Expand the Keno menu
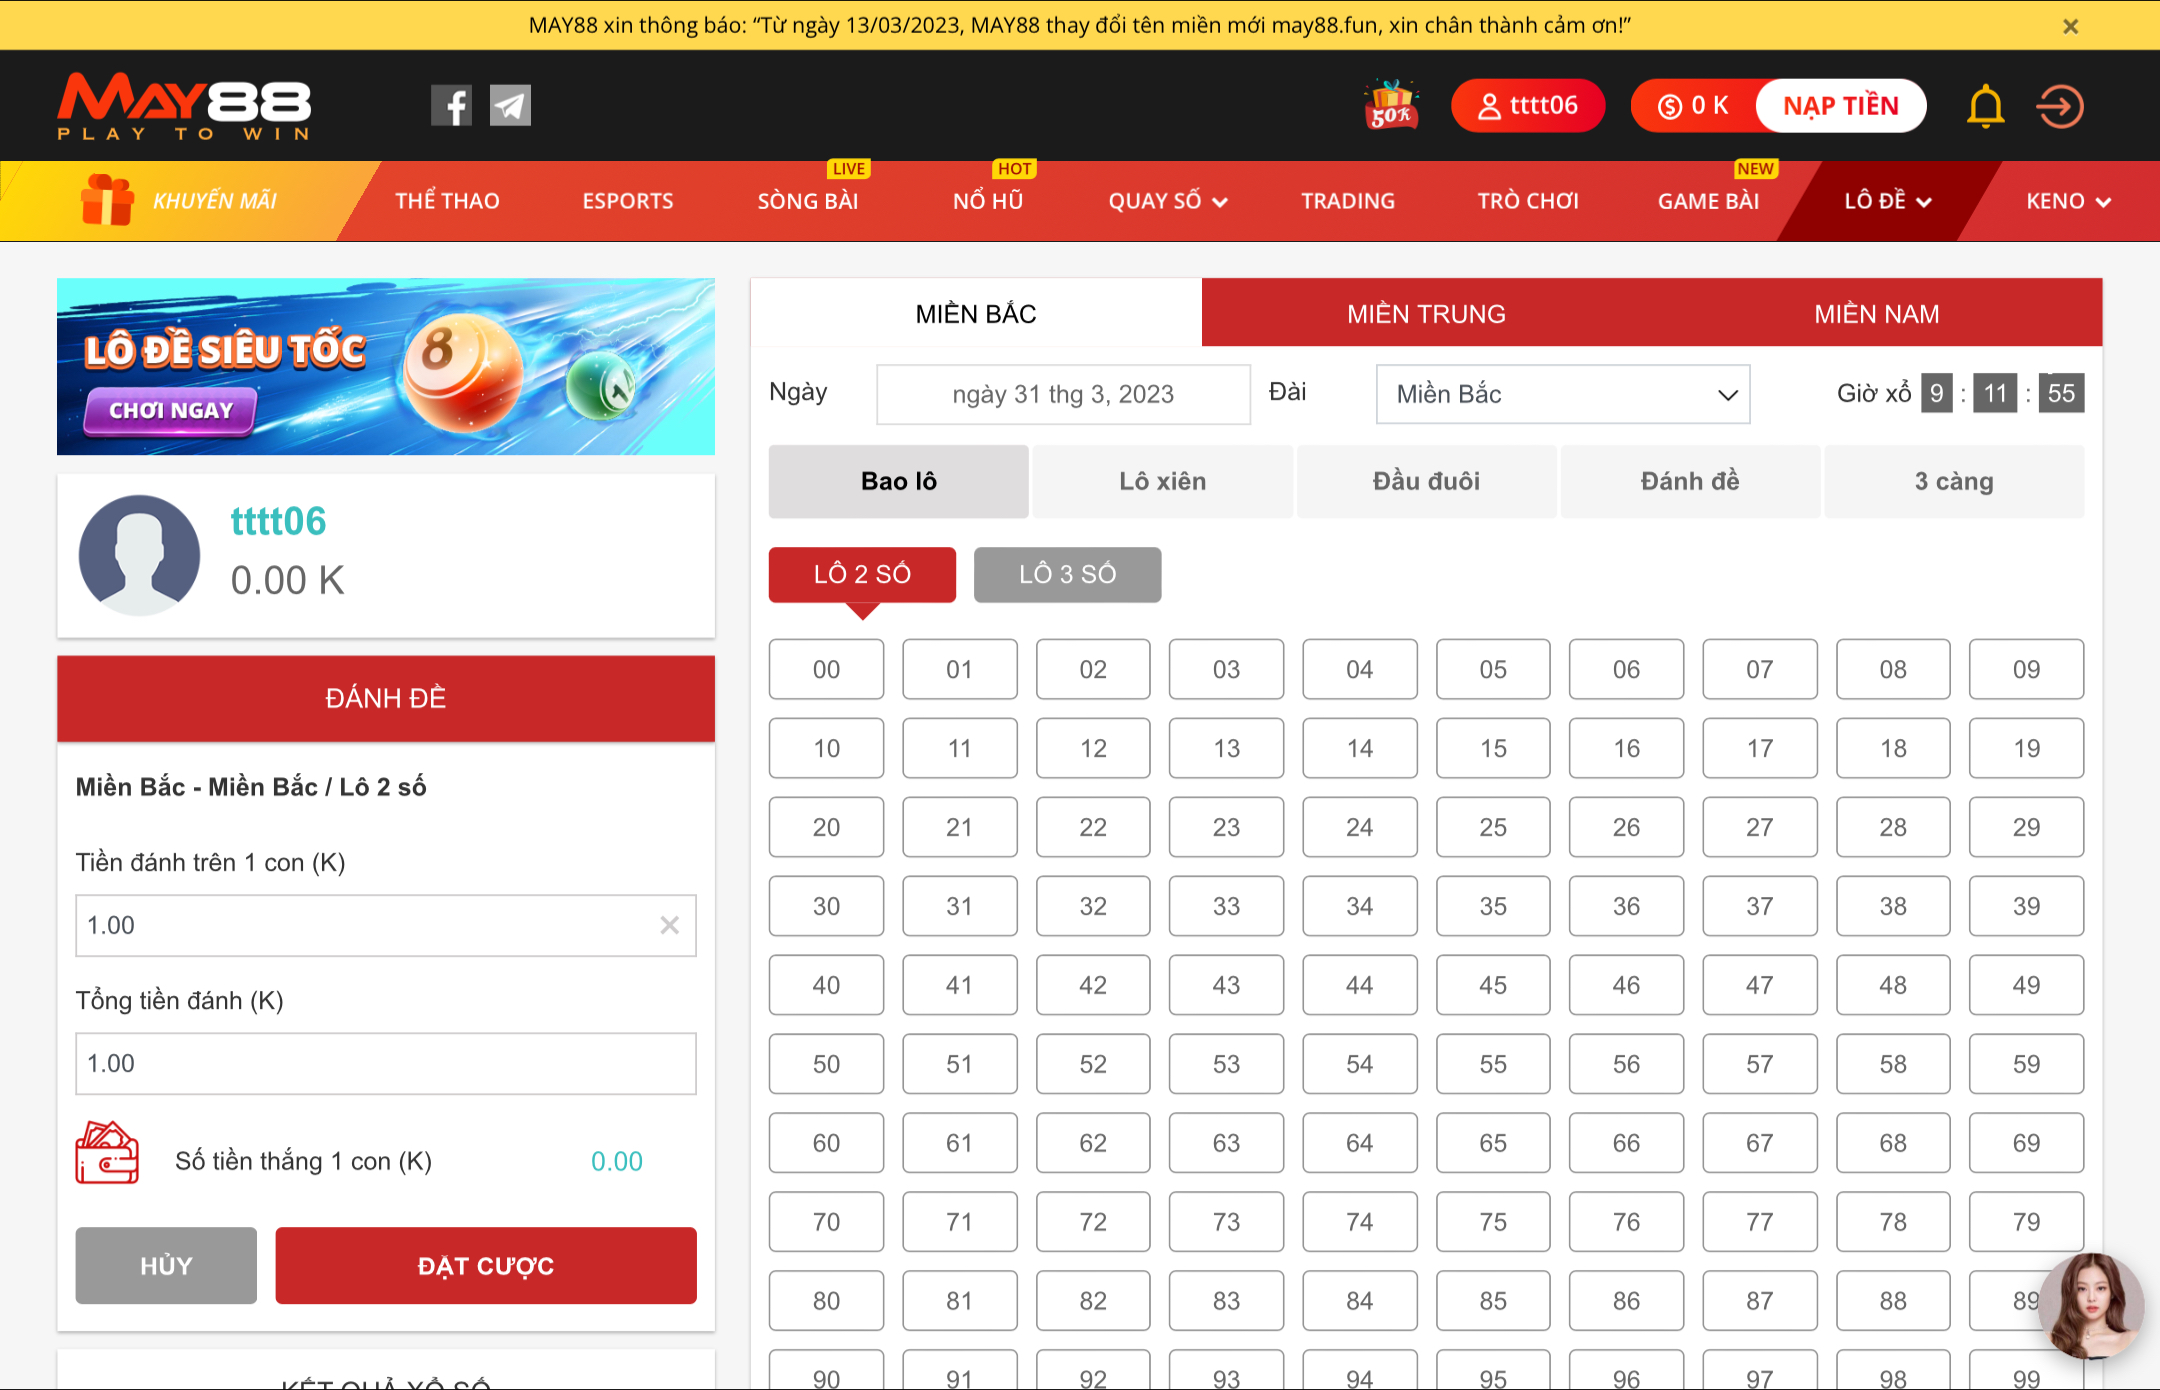The height and width of the screenshot is (1390, 2160). point(2069,201)
